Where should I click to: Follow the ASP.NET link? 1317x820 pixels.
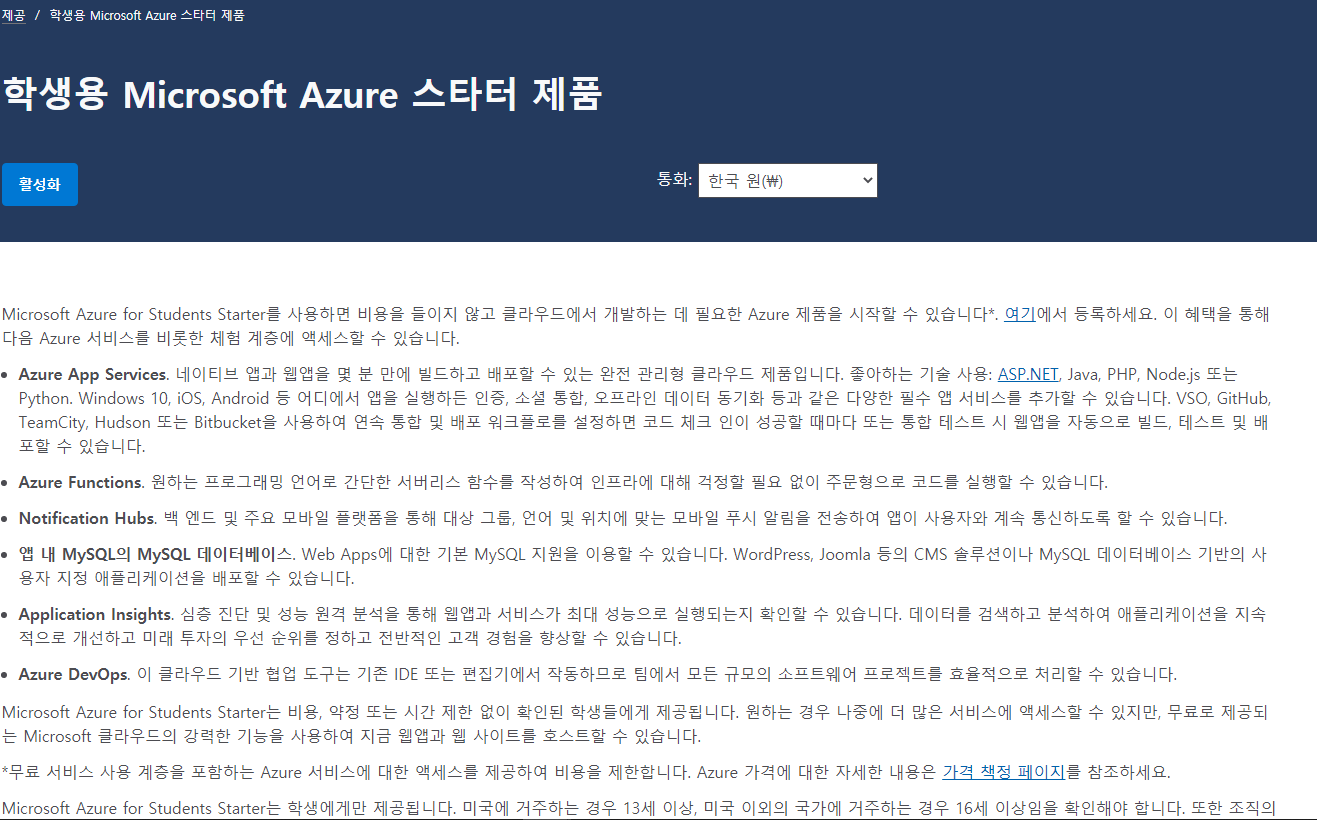point(1028,374)
